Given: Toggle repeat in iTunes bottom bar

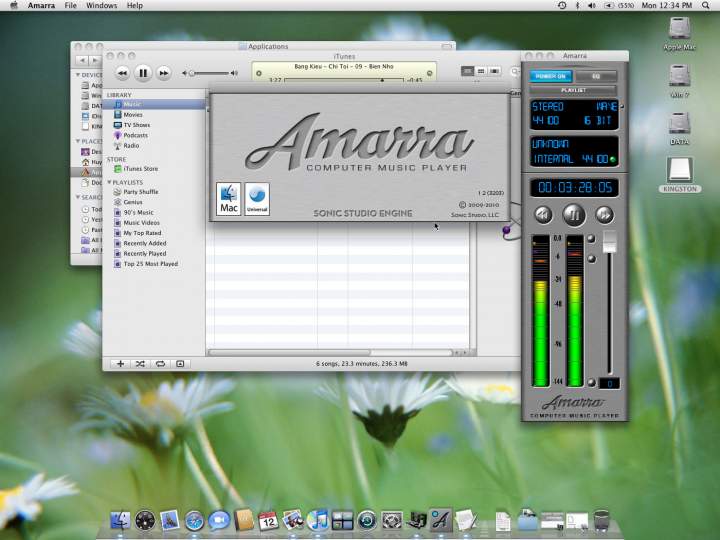Looking at the screenshot, I should [160, 364].
